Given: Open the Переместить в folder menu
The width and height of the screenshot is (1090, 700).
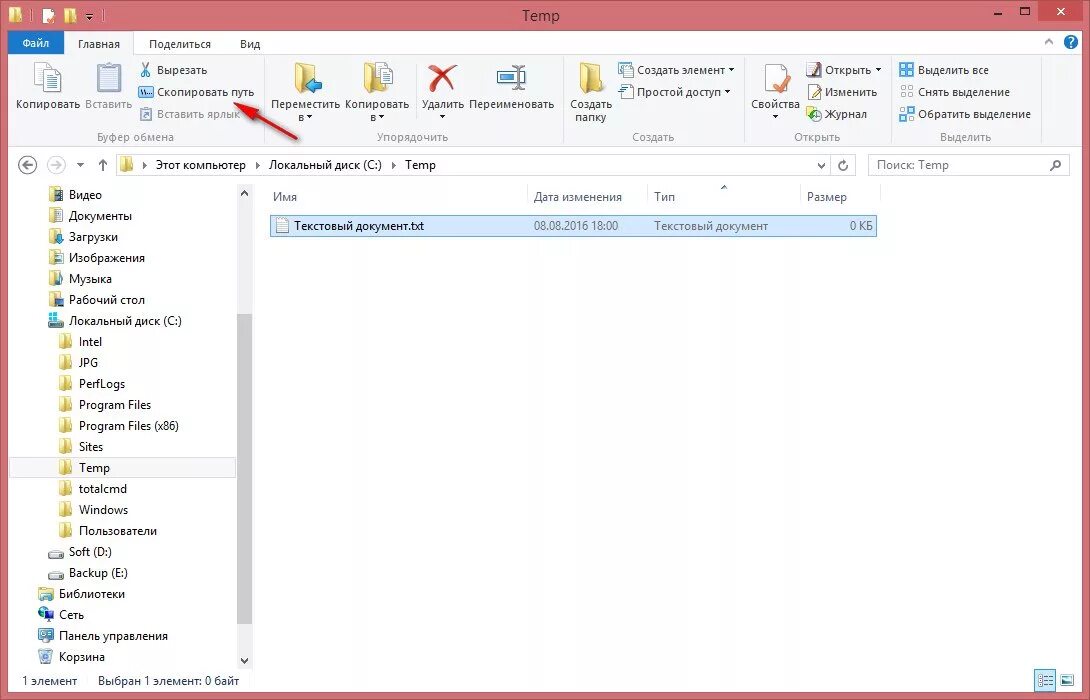Looking at the screenshot, I should tap(305, 92).
